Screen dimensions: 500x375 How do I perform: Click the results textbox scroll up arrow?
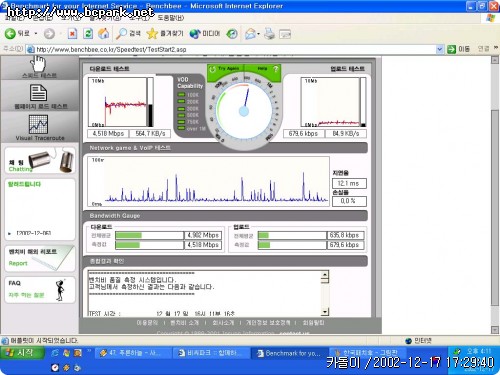[325, 275]
